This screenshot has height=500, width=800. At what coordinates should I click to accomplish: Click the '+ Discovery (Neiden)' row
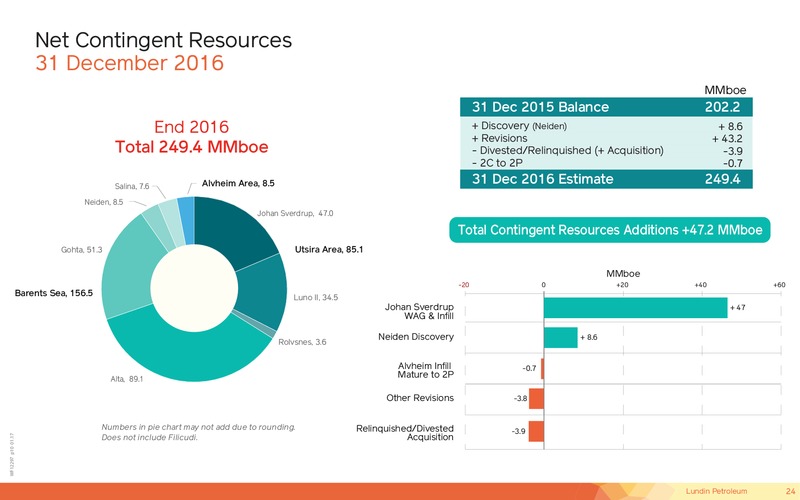[x=606, y=126]
